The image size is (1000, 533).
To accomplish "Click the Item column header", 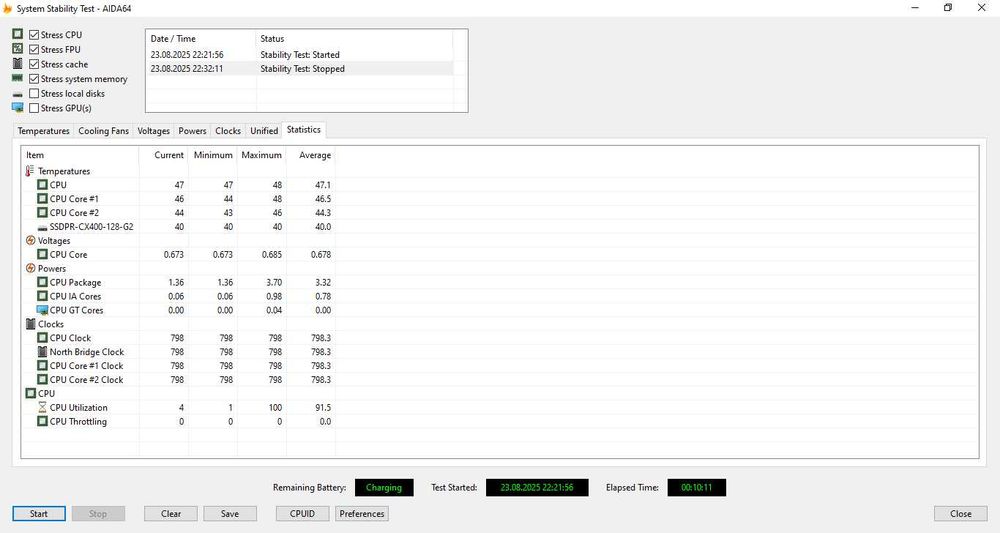I will click(x=80, y=155).
